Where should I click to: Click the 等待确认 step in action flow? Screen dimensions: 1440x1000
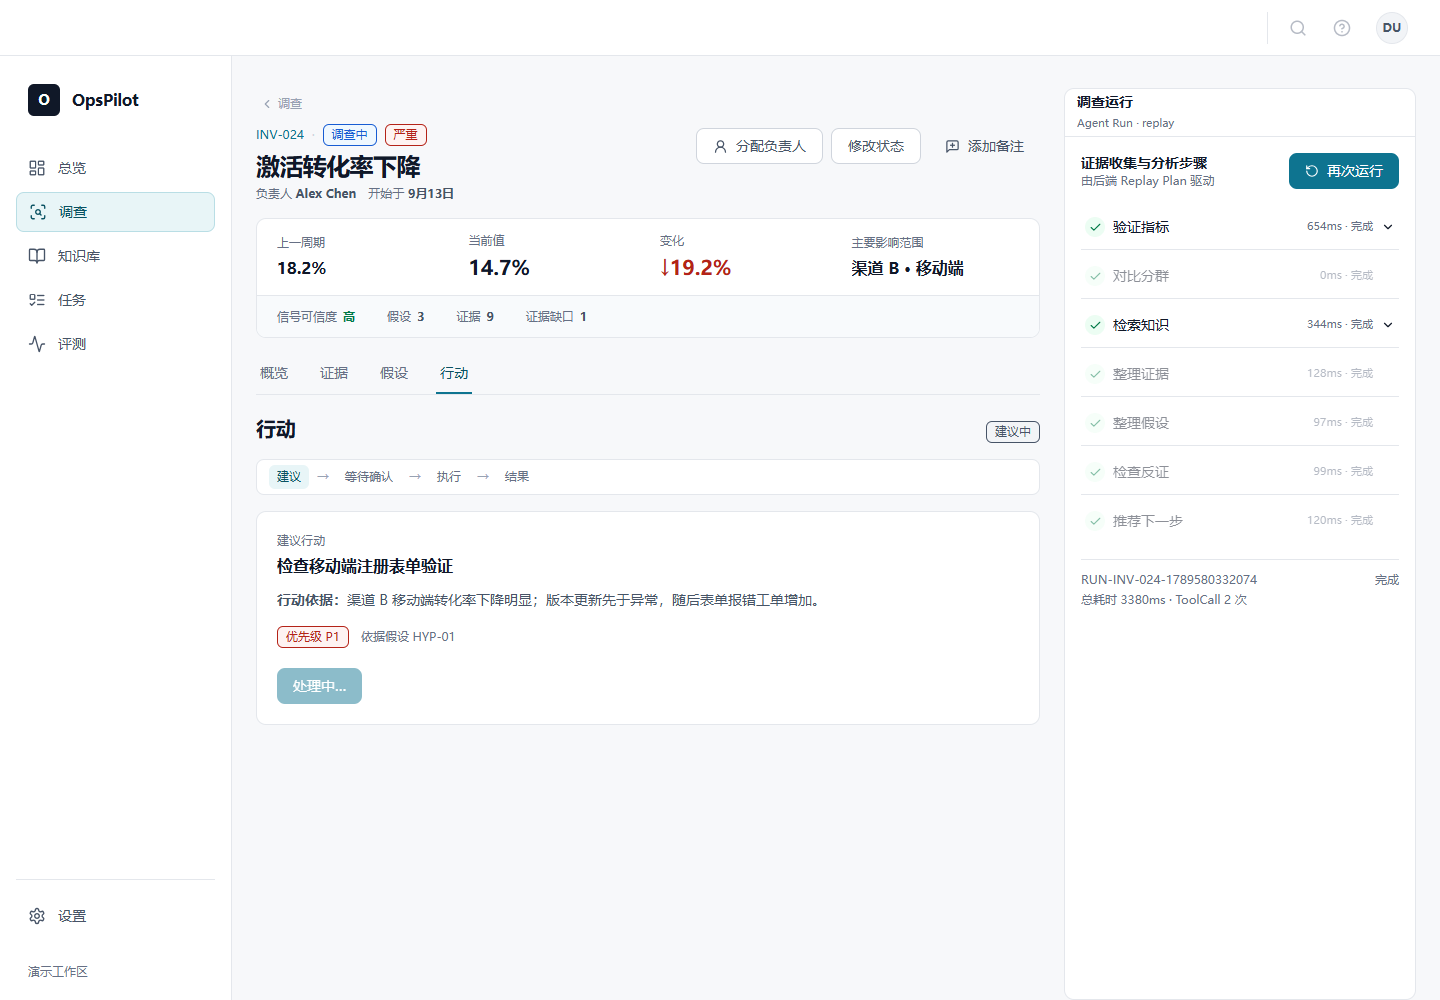tap(369, 477)
